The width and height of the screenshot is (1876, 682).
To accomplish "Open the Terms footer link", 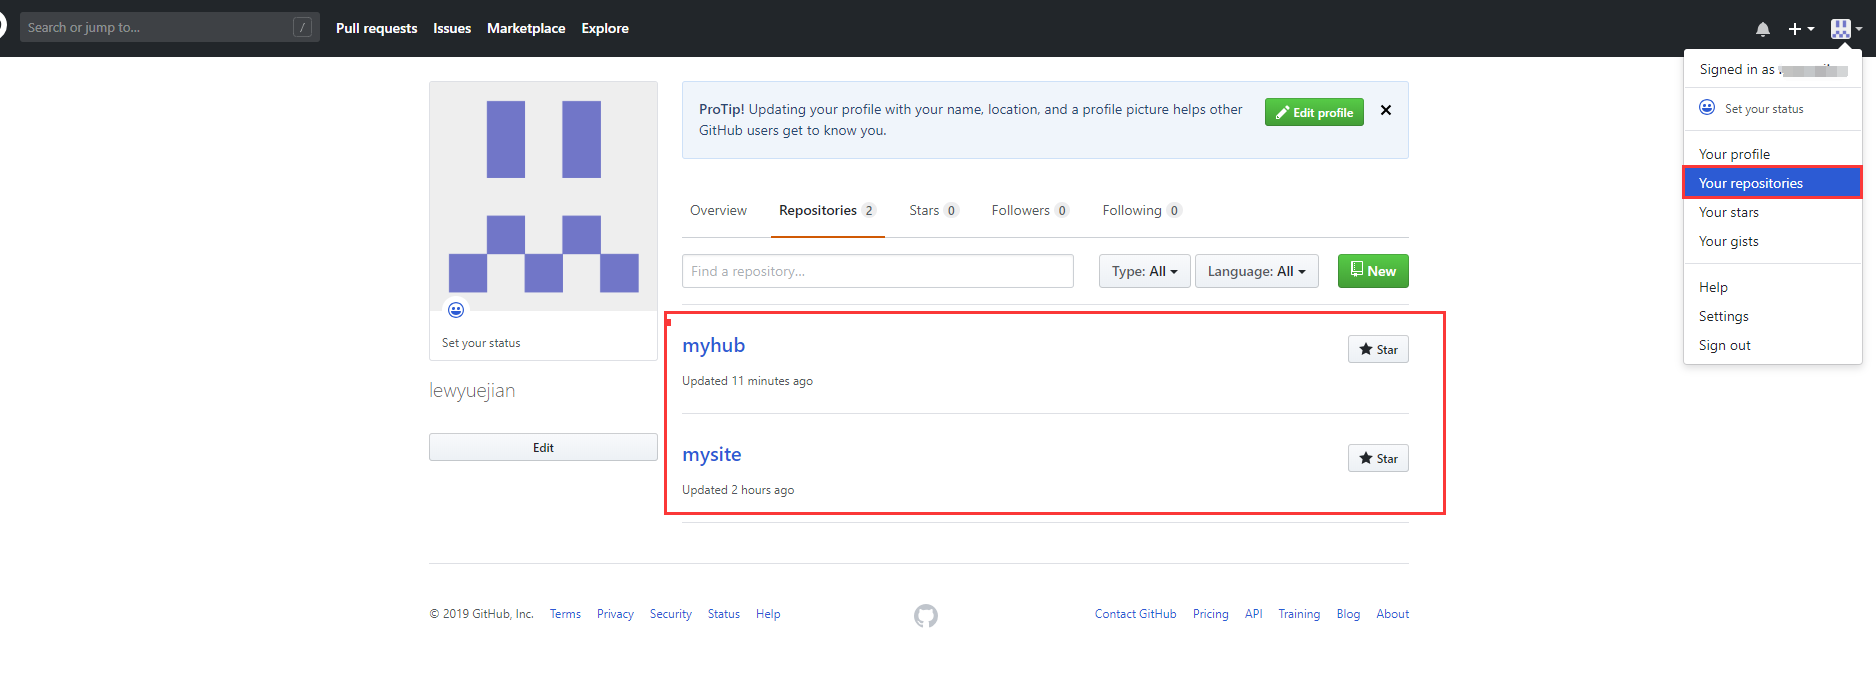I will pos(565,614).
